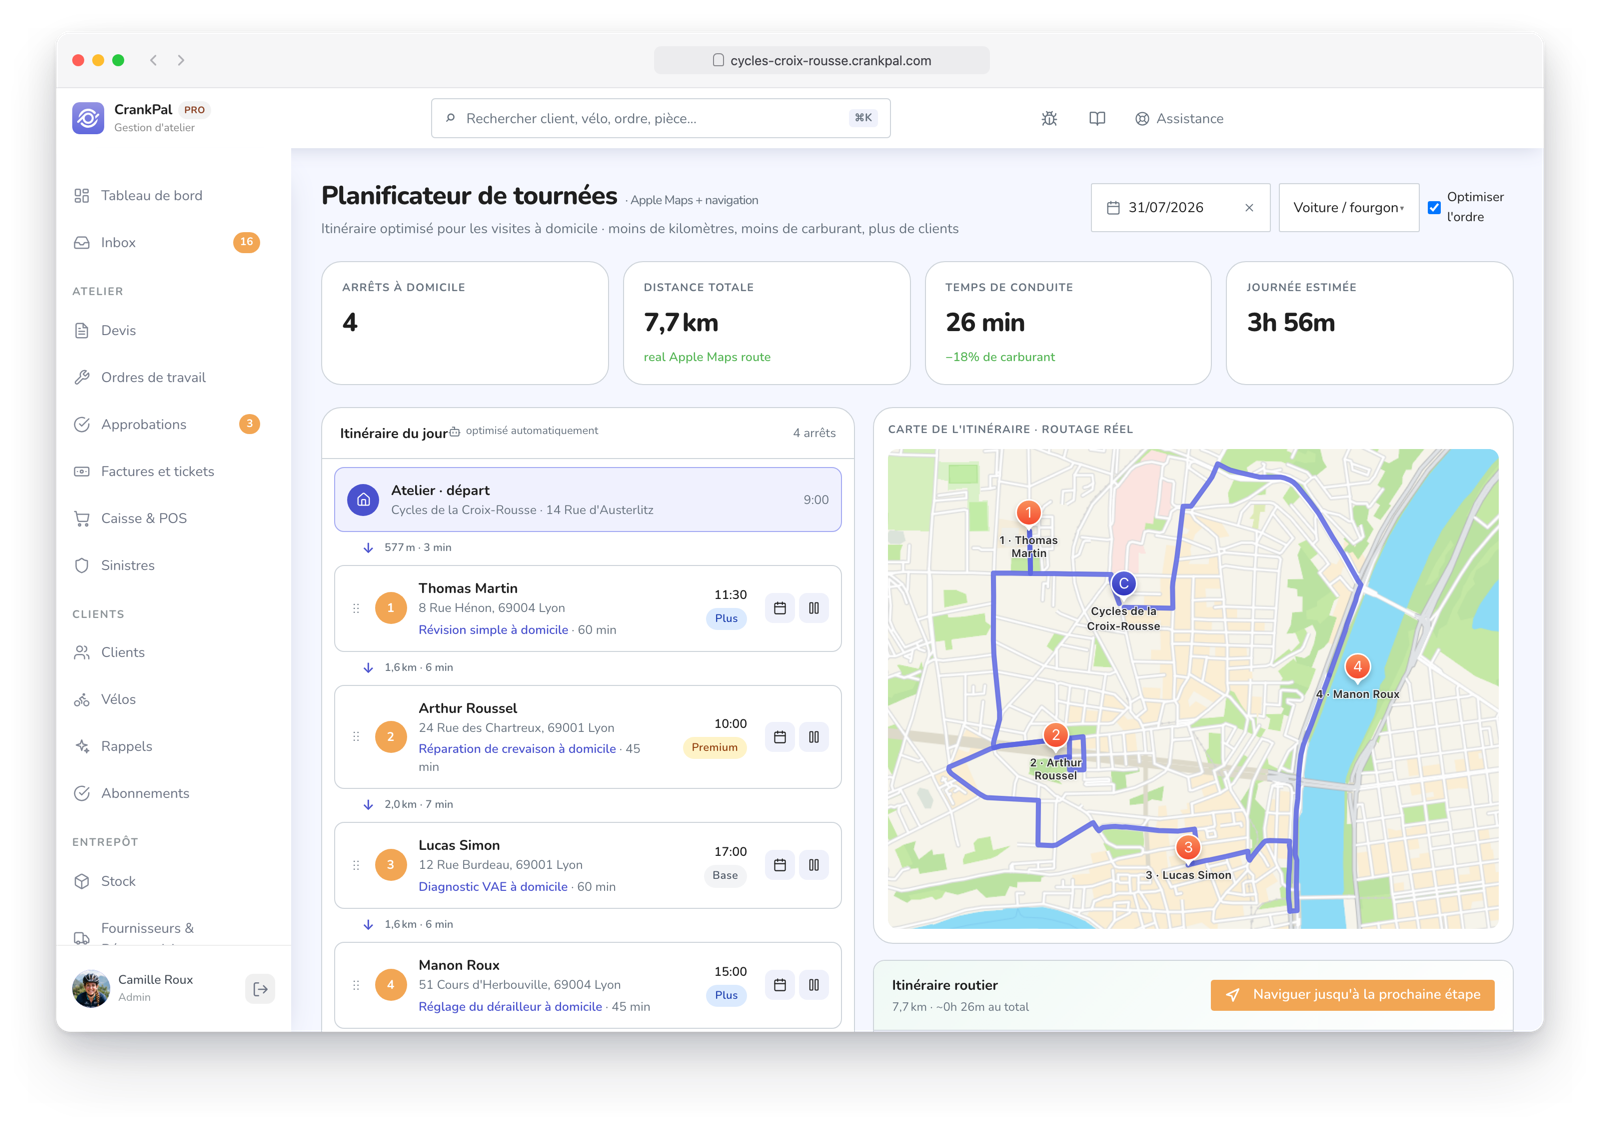The height and width of the screenshot is (1131, 1600).
Task: Click Base badge on Lucas Simon
Action: [725, 876]
